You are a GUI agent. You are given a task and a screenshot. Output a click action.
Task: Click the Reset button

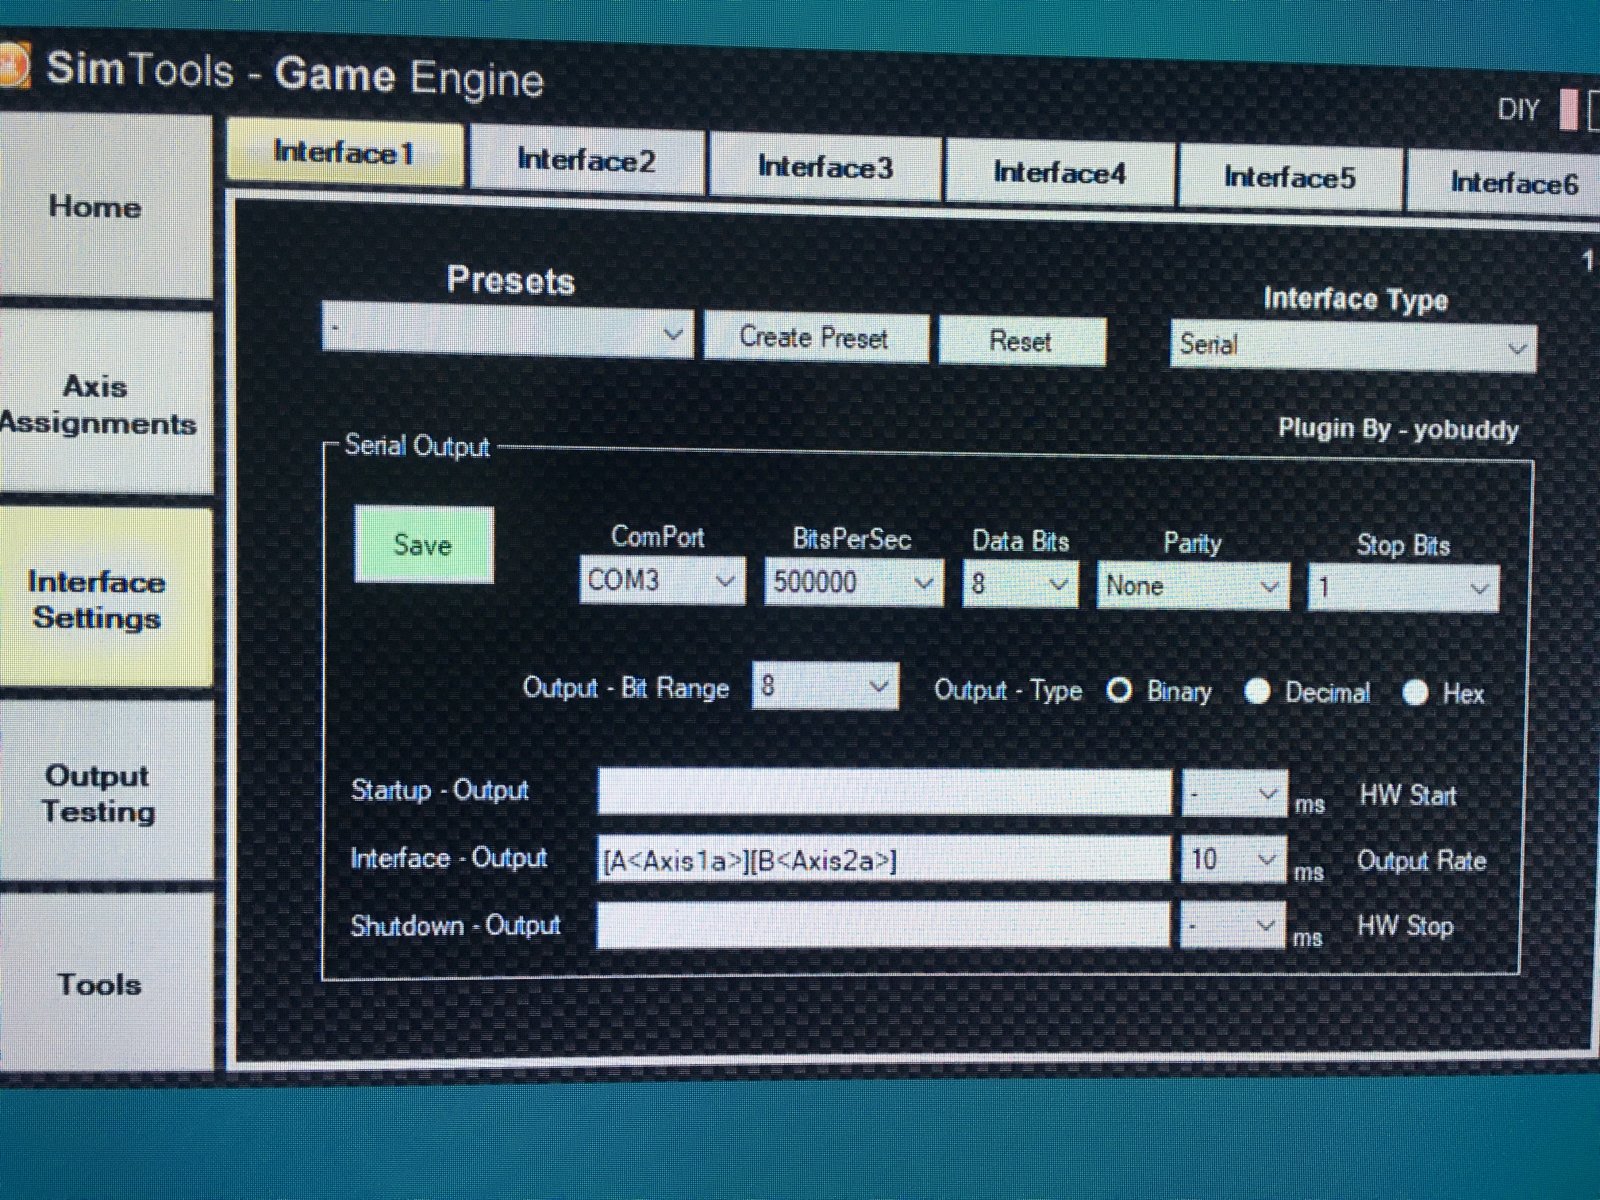click(x=1022, y=341)
